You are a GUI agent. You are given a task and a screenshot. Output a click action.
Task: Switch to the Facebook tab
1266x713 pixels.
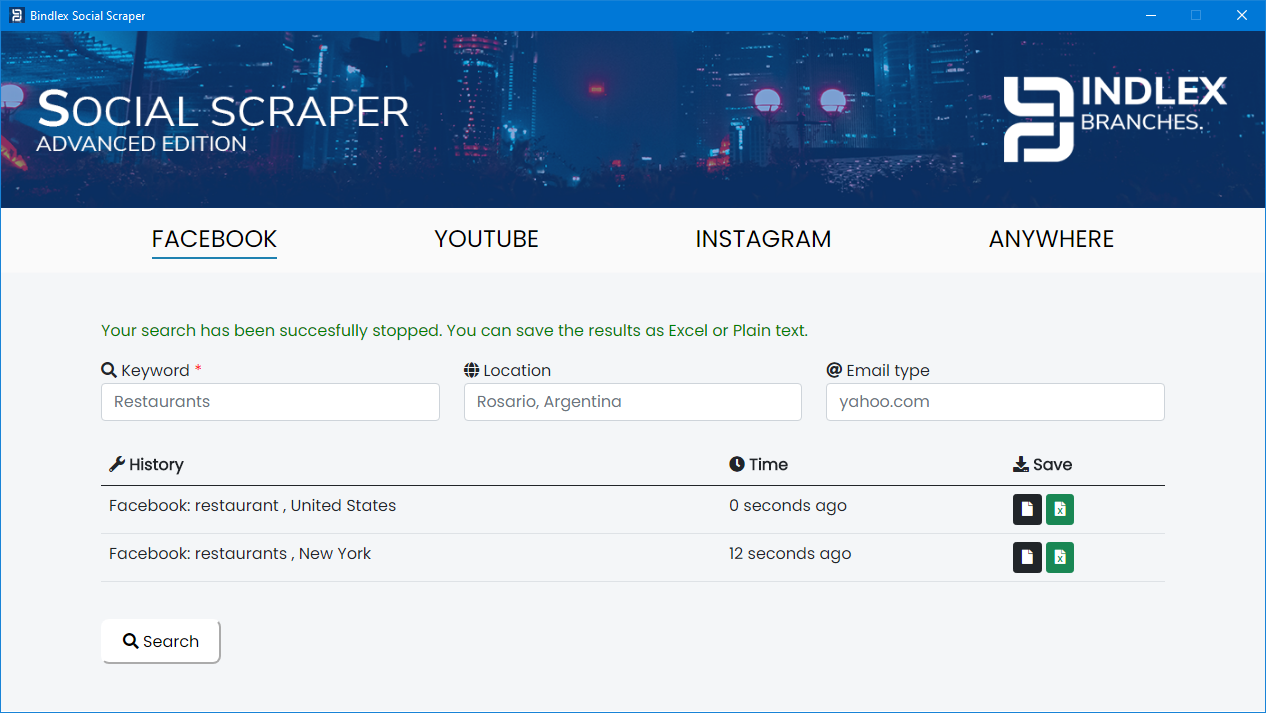coord(214,239)
